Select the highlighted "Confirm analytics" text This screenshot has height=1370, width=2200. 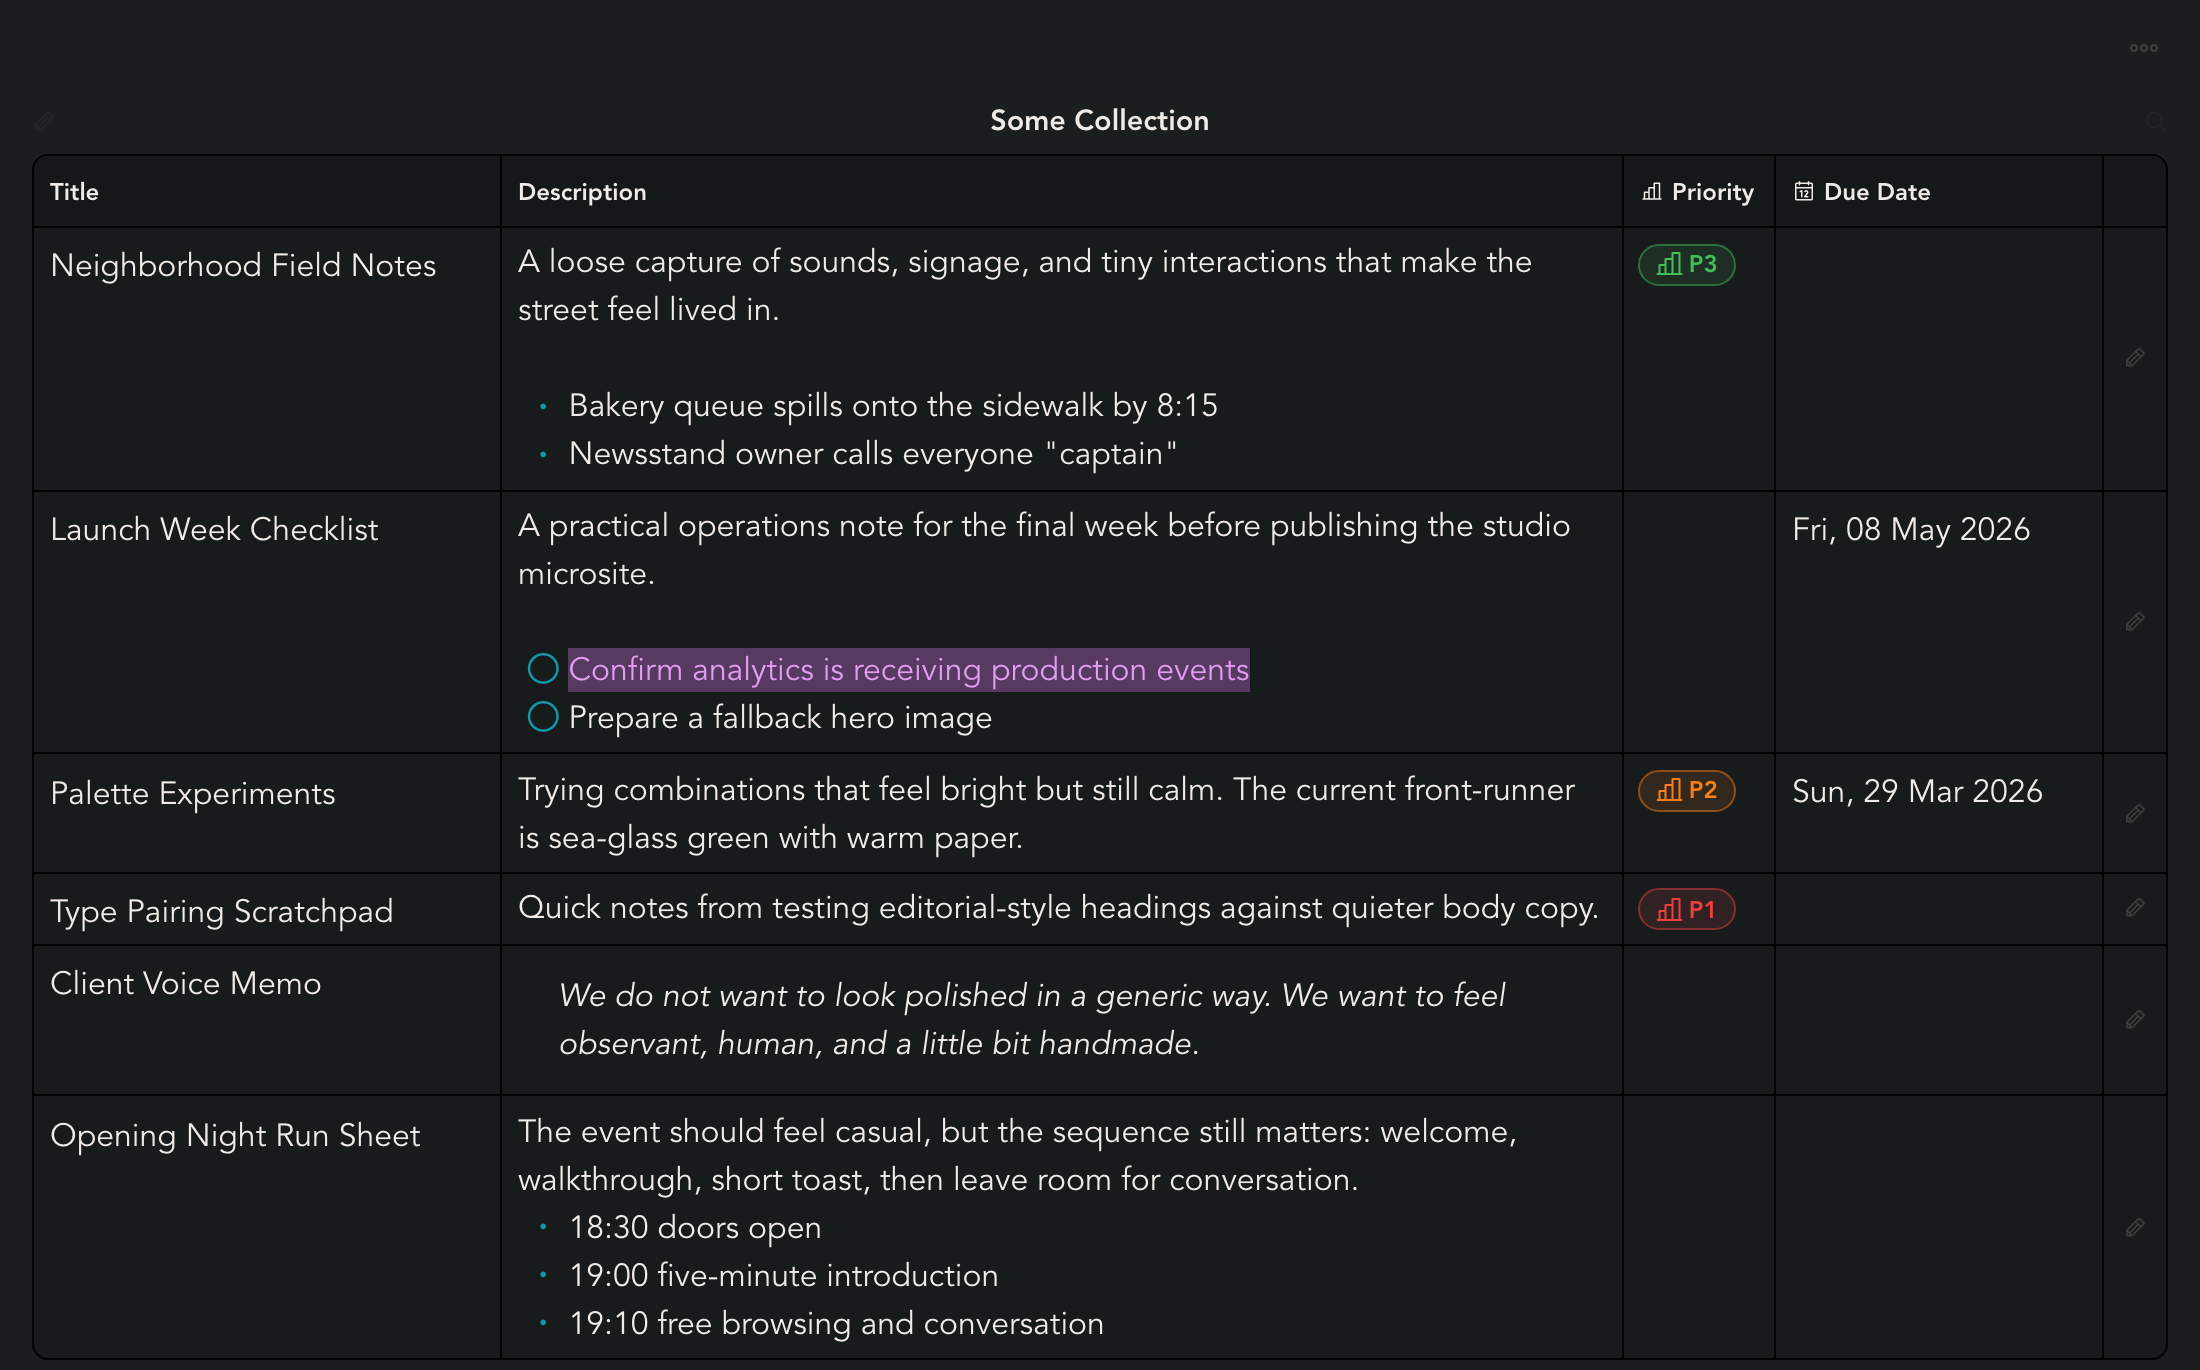click(908, 669)
